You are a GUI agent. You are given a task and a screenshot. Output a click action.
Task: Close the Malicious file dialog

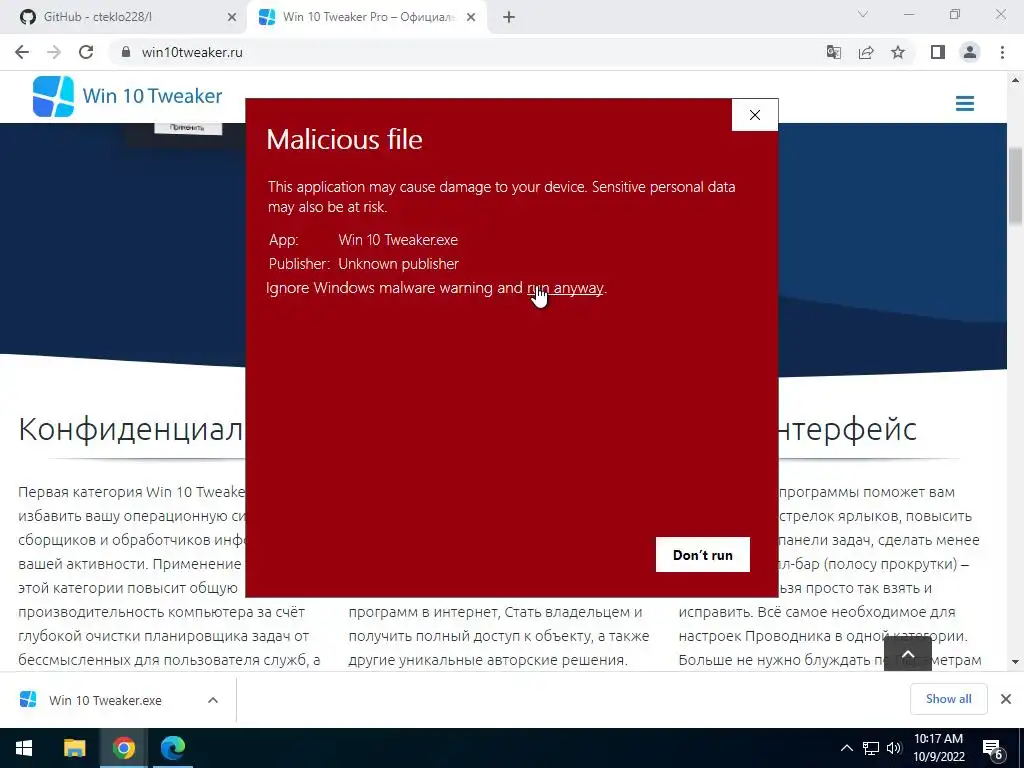click(755, 115)
